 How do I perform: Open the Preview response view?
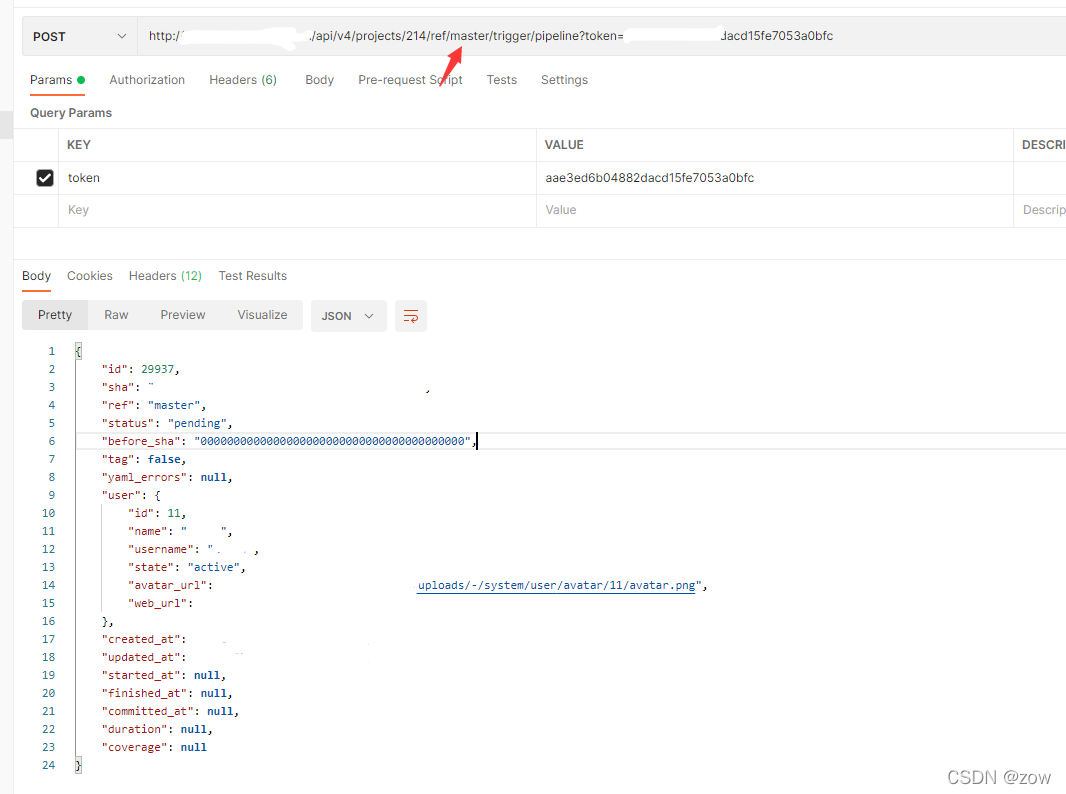[x=182, y=314]
